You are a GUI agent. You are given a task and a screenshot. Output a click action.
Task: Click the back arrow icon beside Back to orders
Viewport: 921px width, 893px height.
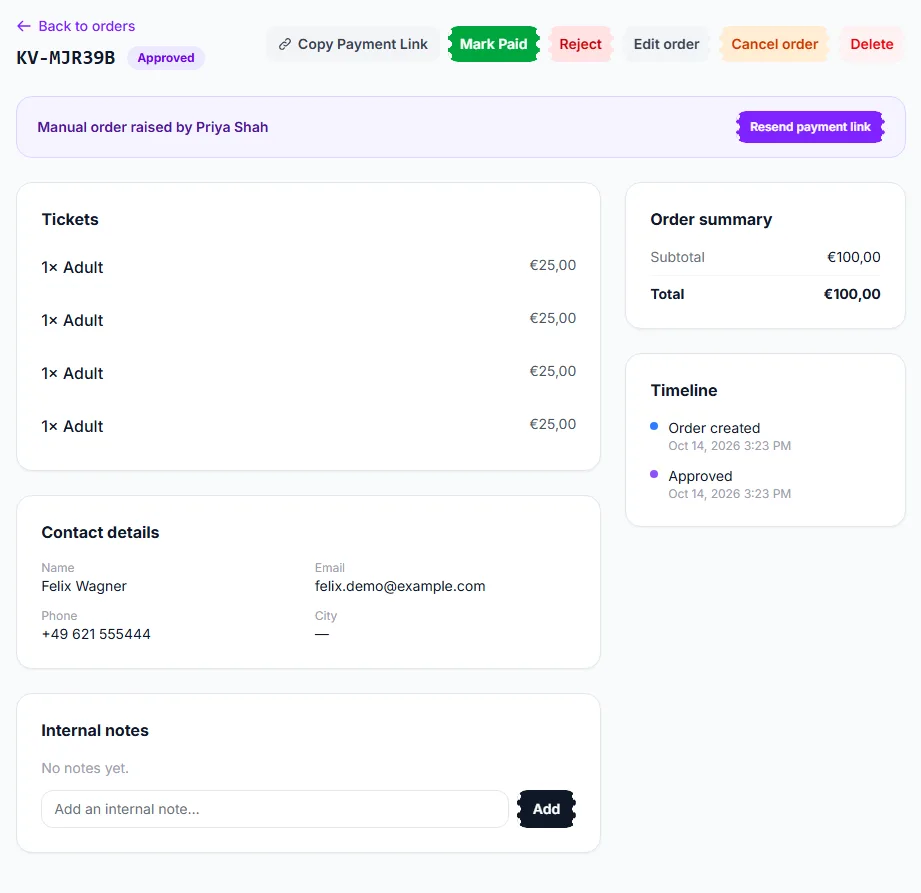[23, 26]
